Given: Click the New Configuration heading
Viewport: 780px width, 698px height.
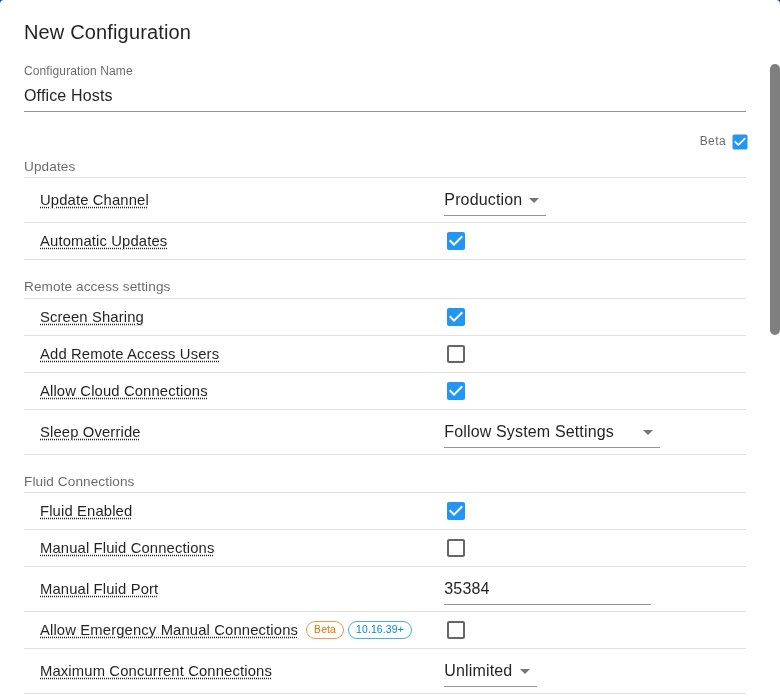Looking at the screenshot, I should (x=107, y=32).
